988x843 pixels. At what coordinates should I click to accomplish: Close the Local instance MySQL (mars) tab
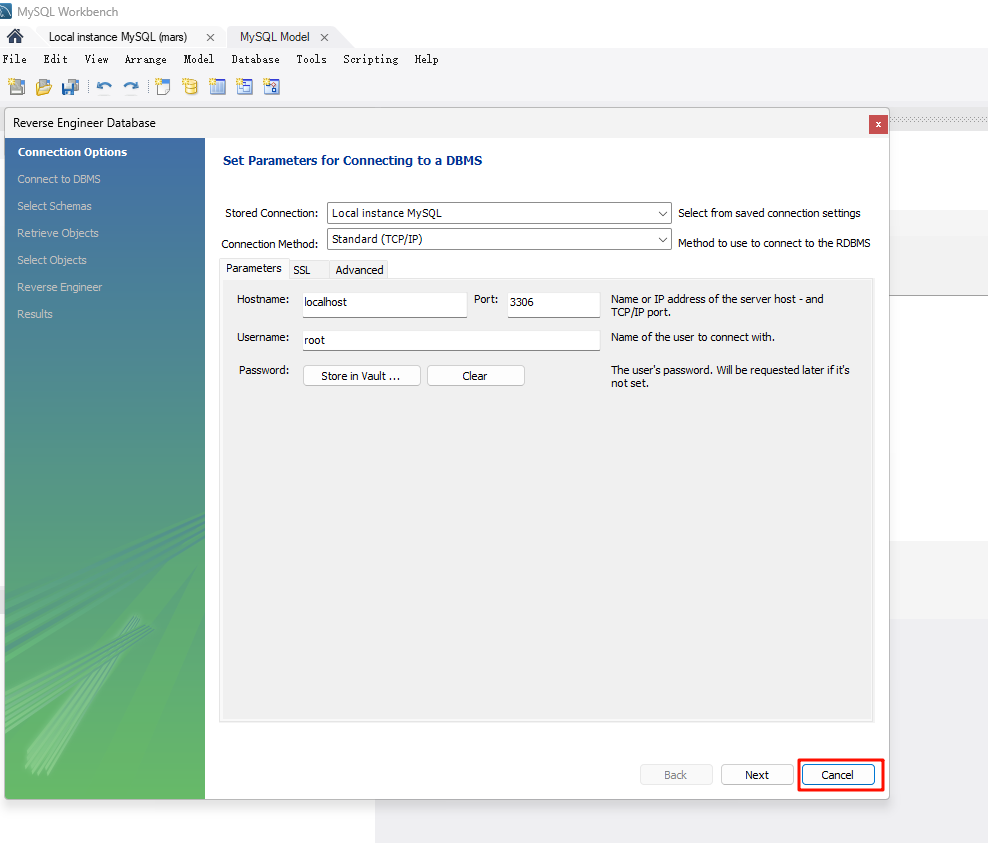point(210,38)
